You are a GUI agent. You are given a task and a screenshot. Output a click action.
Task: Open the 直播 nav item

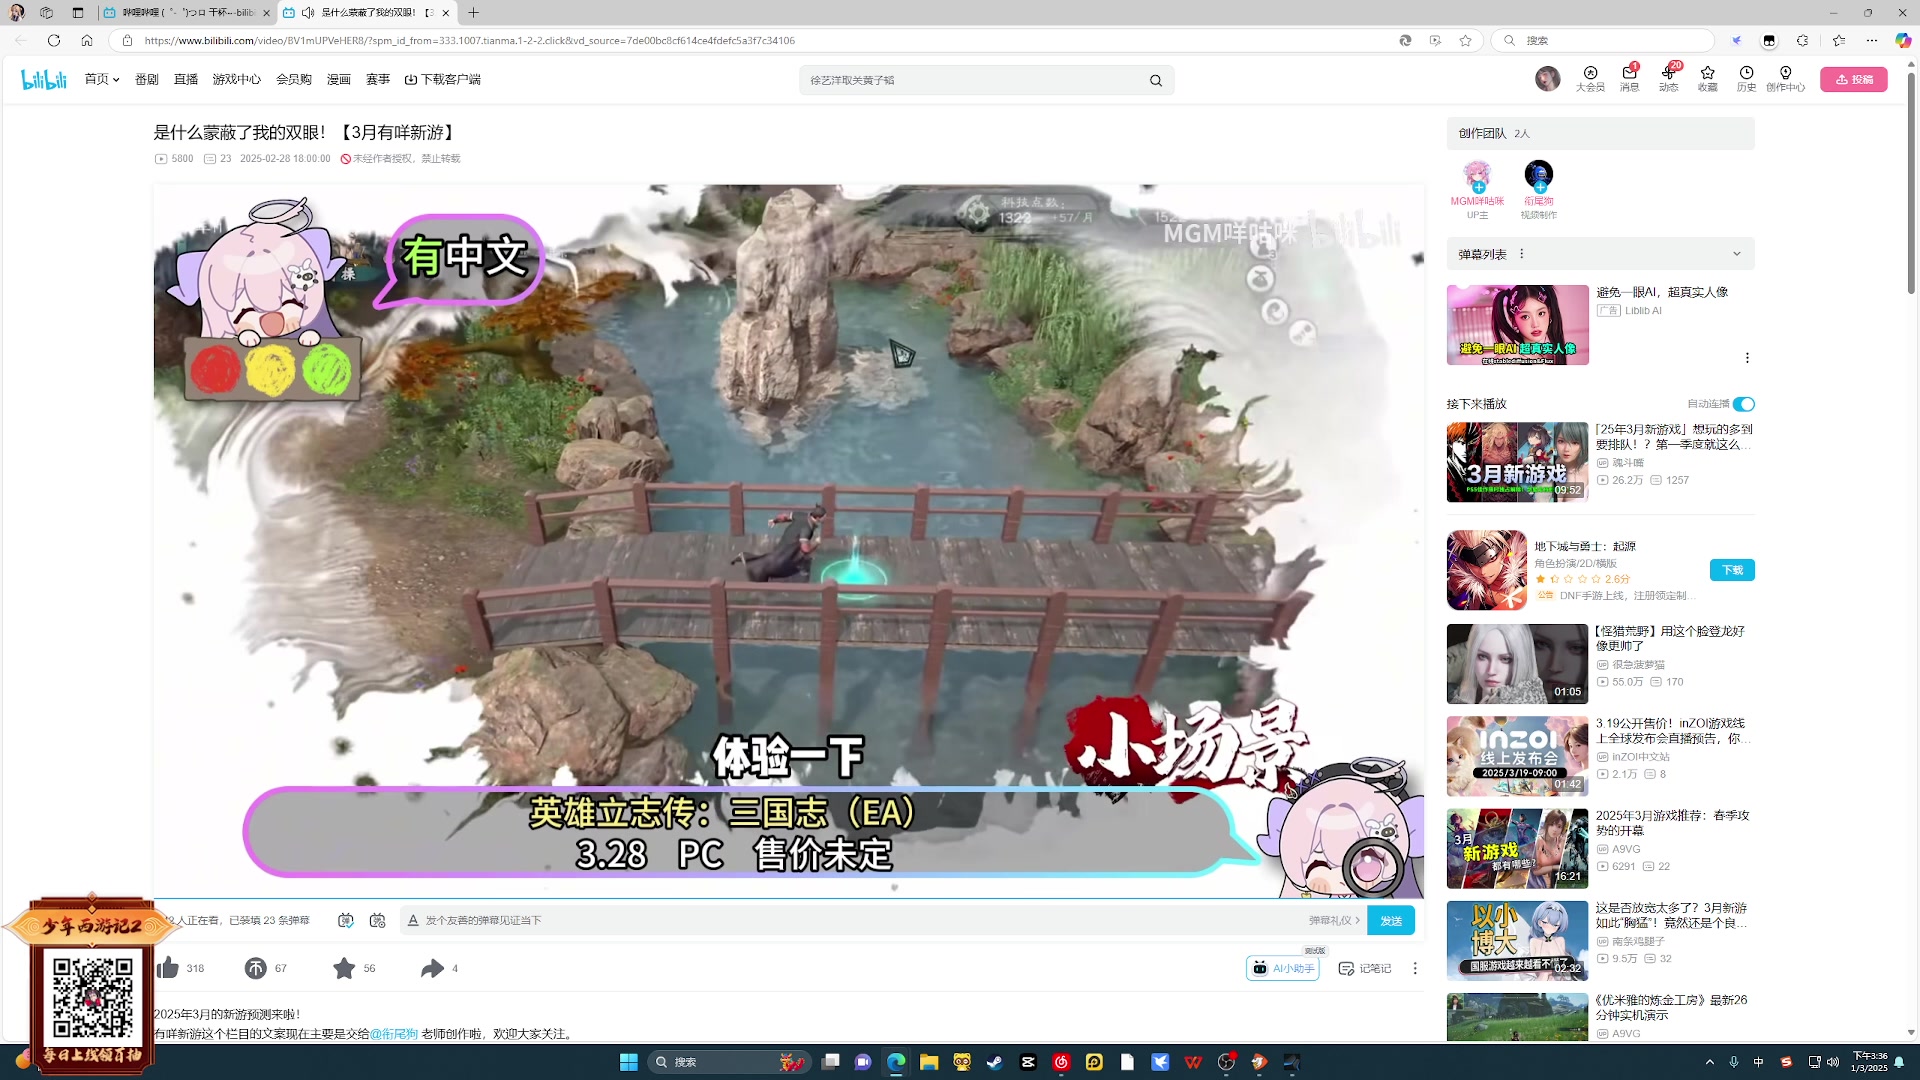[x=186, y=79]
